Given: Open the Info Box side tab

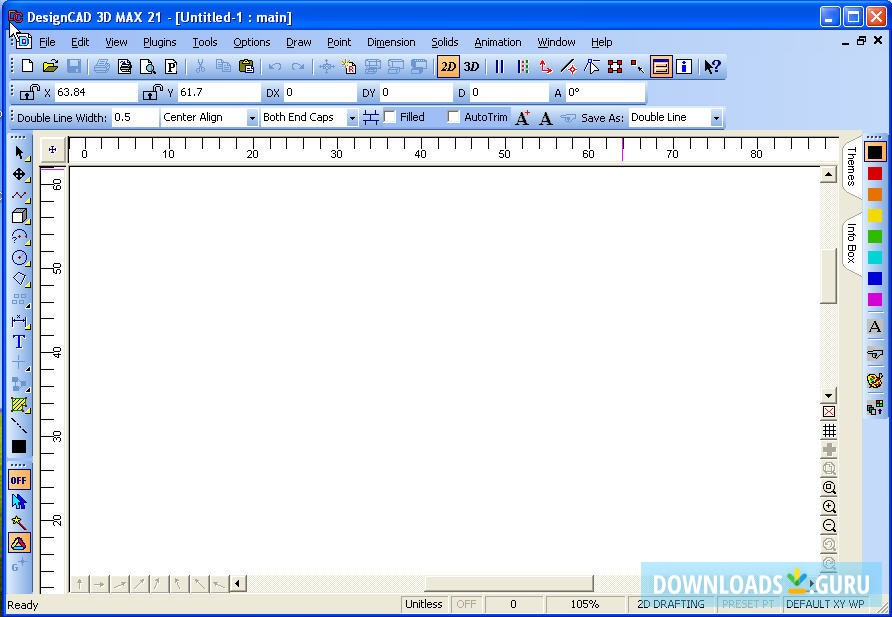Looking at the screenshot, I should [x=851, y=243].
